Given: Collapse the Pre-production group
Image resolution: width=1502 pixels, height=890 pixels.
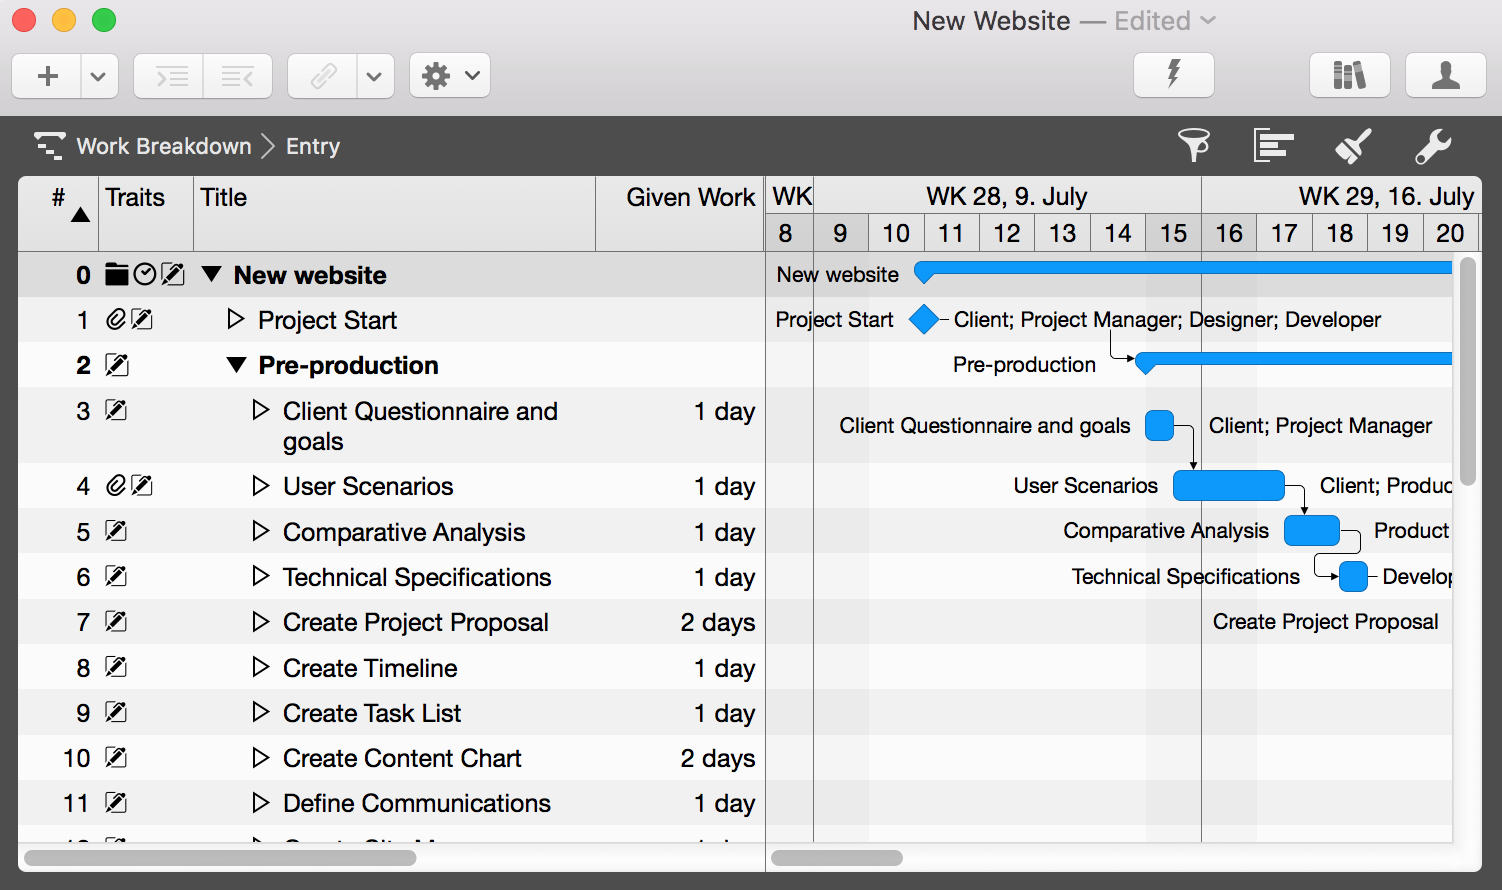Looking at the screenshot, I should tap(236, 365).
